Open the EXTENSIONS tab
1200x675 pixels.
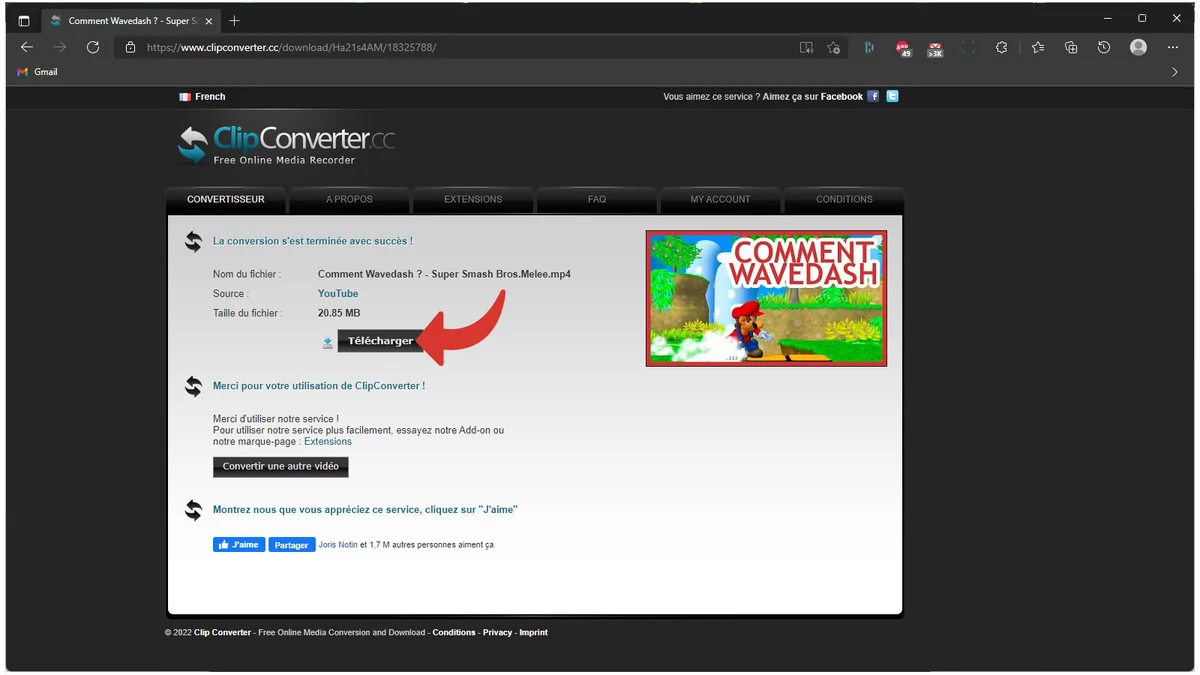click(473, 199)
